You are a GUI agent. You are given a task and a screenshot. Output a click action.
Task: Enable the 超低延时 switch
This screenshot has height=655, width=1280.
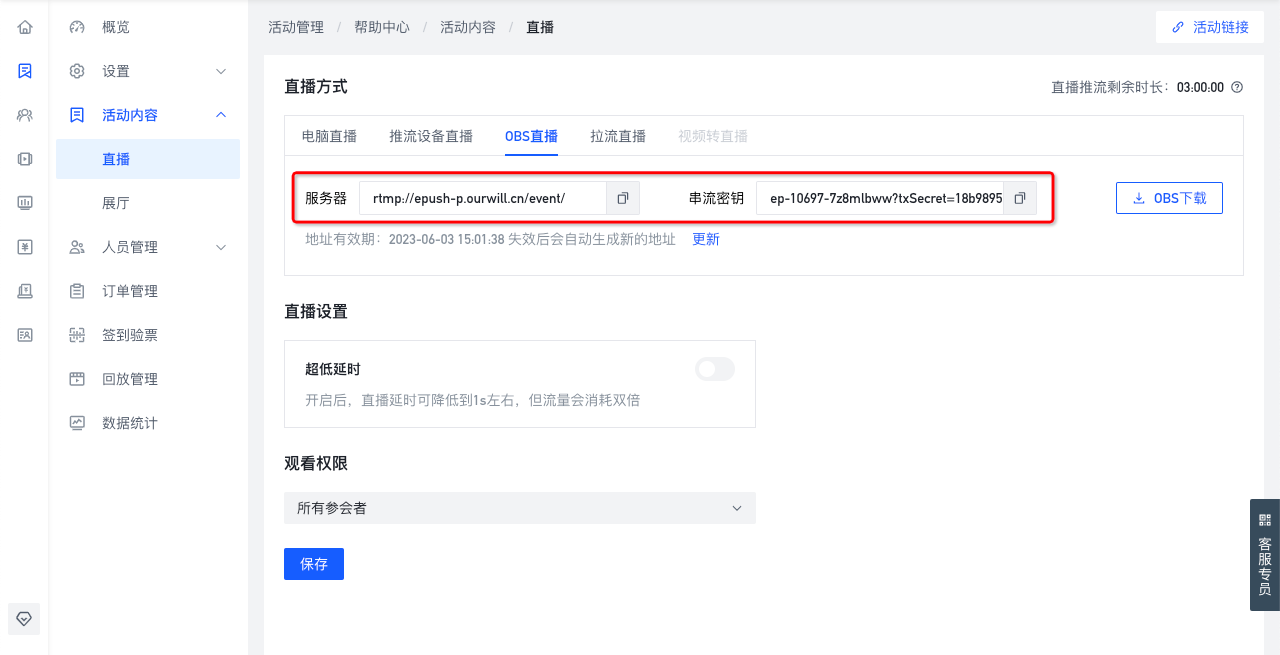tap(715, 369)
